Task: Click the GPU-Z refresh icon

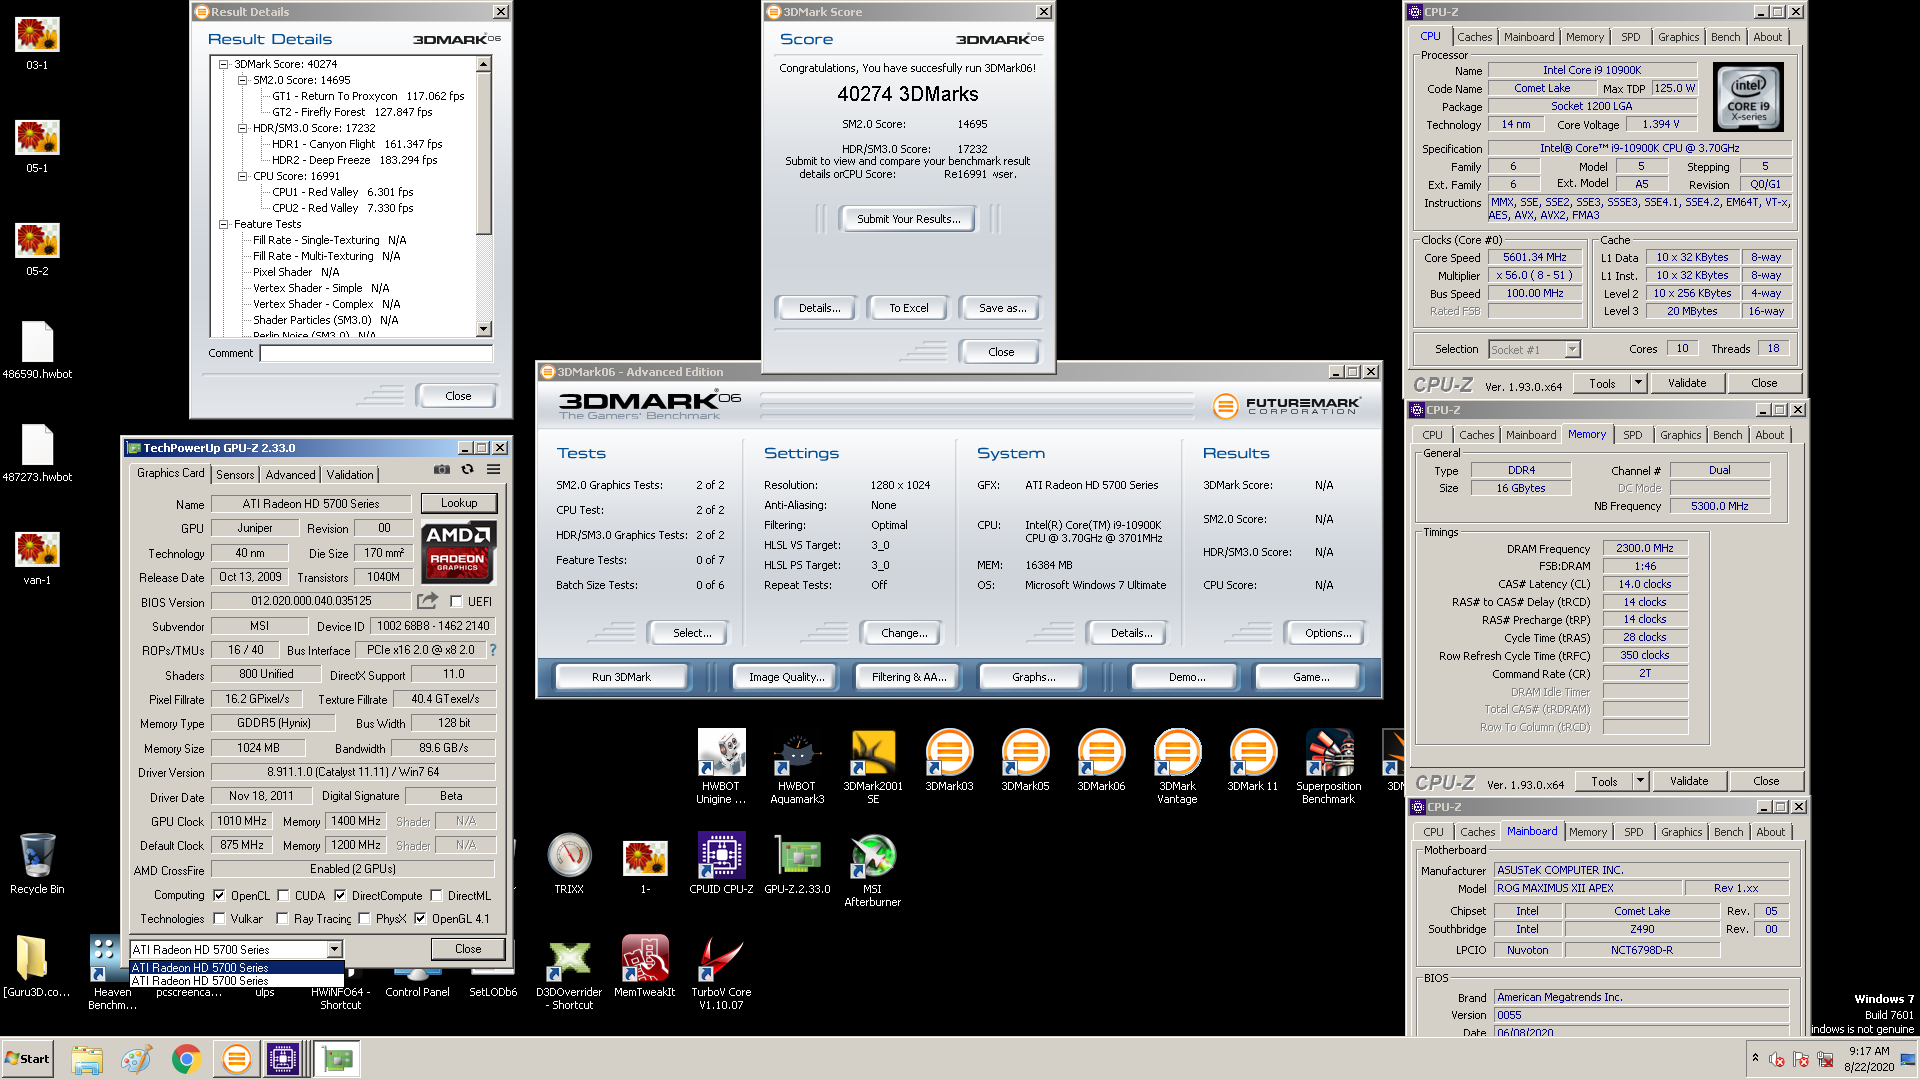Action: point(467,469)
